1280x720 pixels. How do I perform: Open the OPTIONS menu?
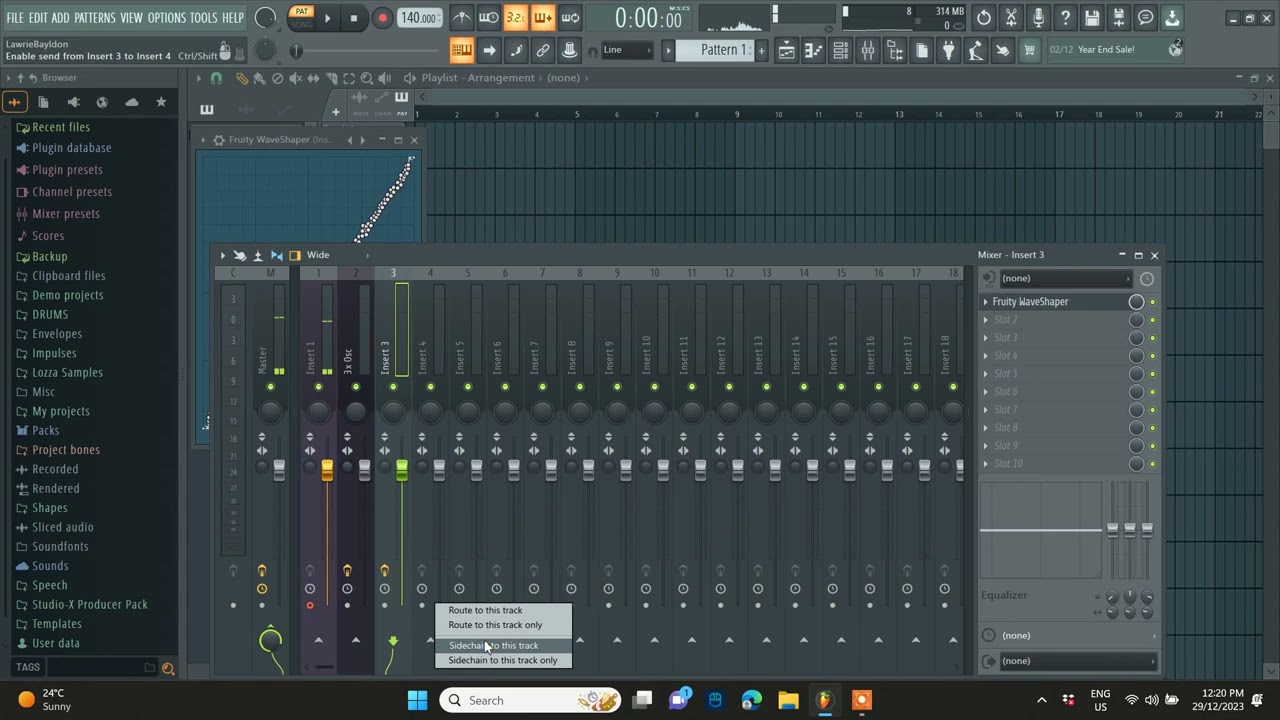[x=167, y=18]
